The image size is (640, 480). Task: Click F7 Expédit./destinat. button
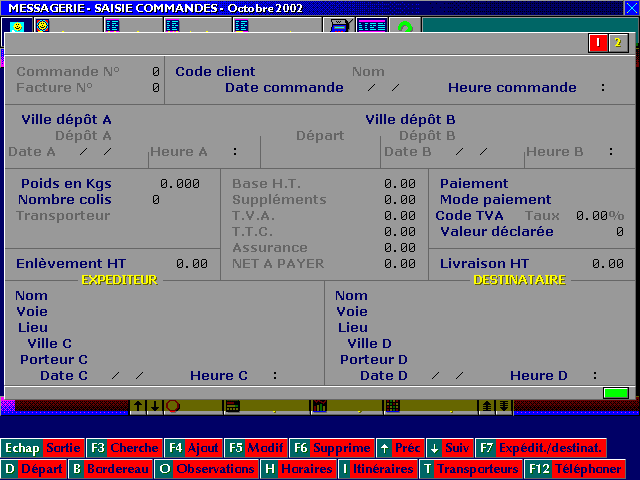click(541, 448)
